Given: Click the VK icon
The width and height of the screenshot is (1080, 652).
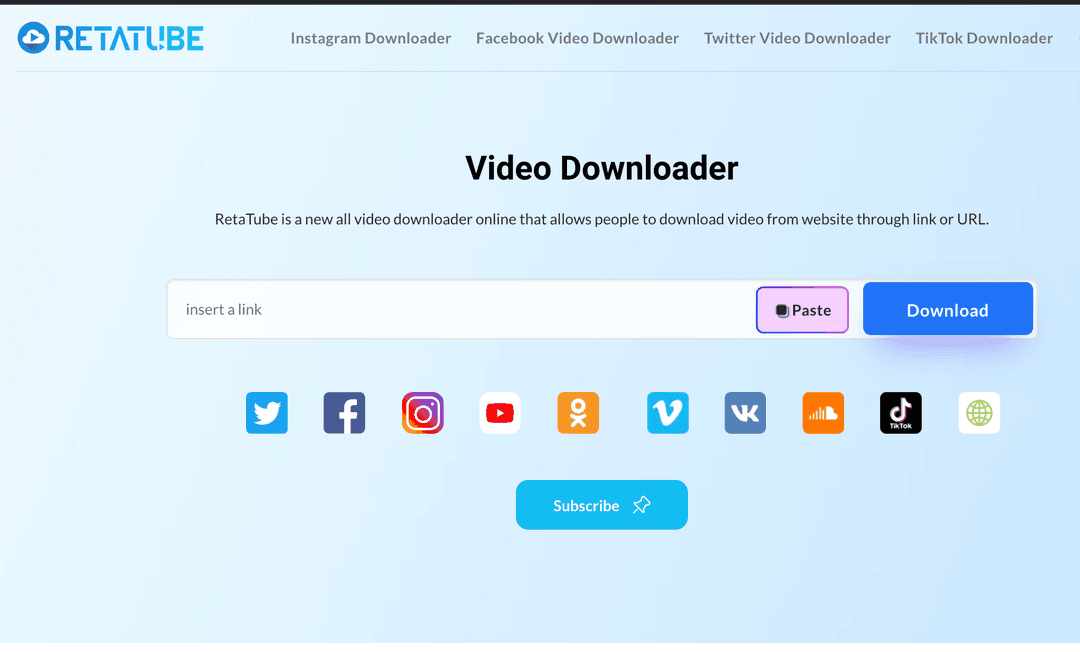Looking at the screenshot, I should tap(745, 413).
